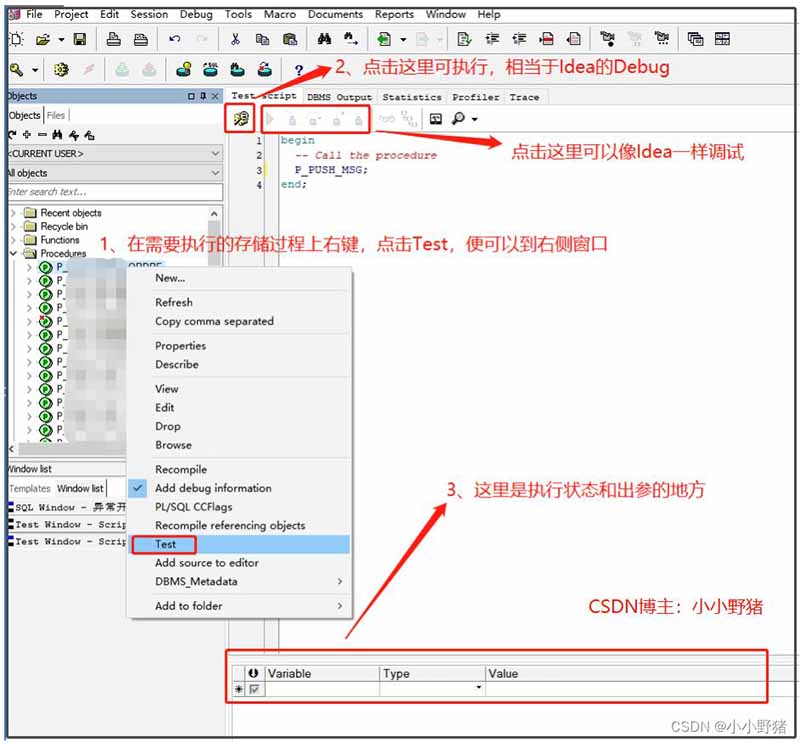Expand the Recent objects tree folder
Image resolution: width=800 pixels, height=742 pixels.
point(14,213)
